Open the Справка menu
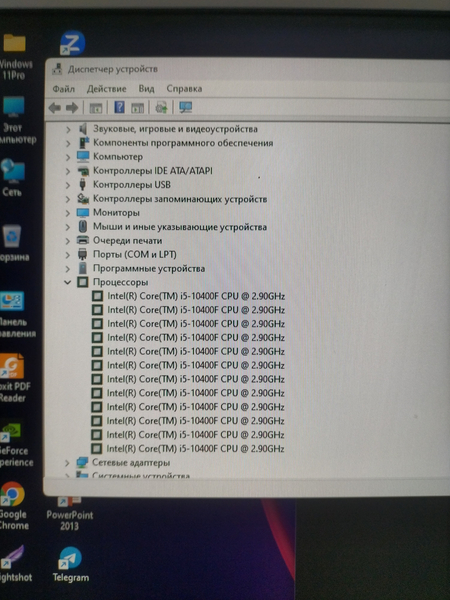Image resolution: width=450 pixels, height=600 pixels. point(184,89)
